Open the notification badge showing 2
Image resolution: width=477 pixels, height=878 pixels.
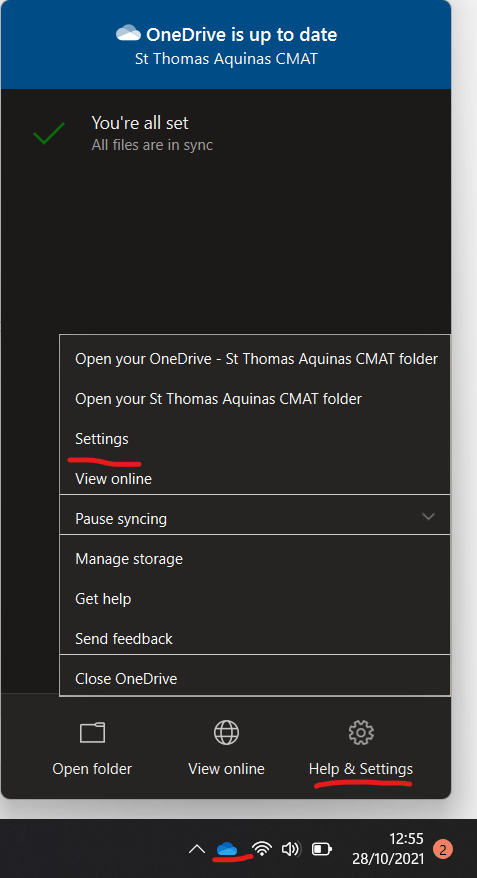pos(442,849)
